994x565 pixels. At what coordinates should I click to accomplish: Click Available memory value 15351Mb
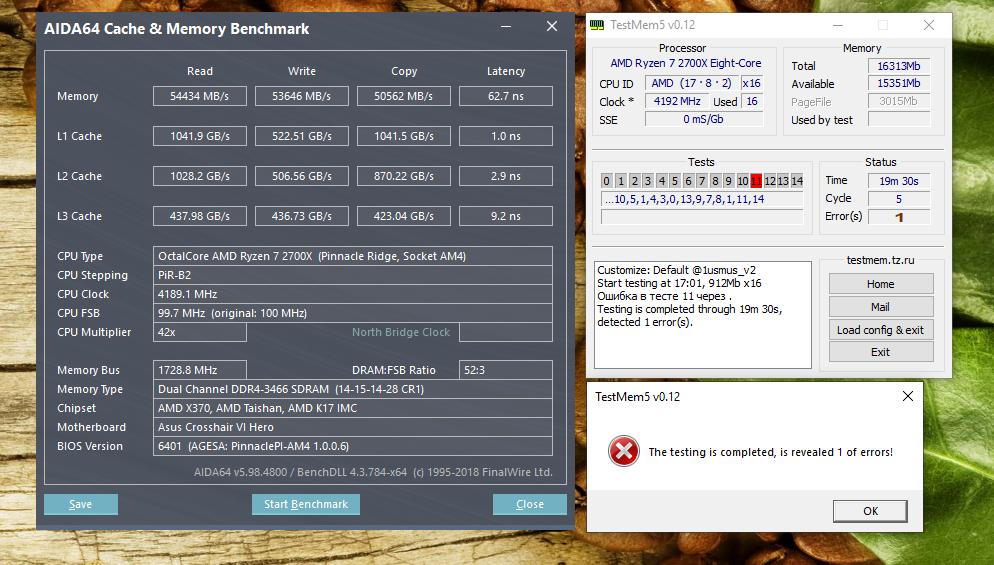point(899,83)
